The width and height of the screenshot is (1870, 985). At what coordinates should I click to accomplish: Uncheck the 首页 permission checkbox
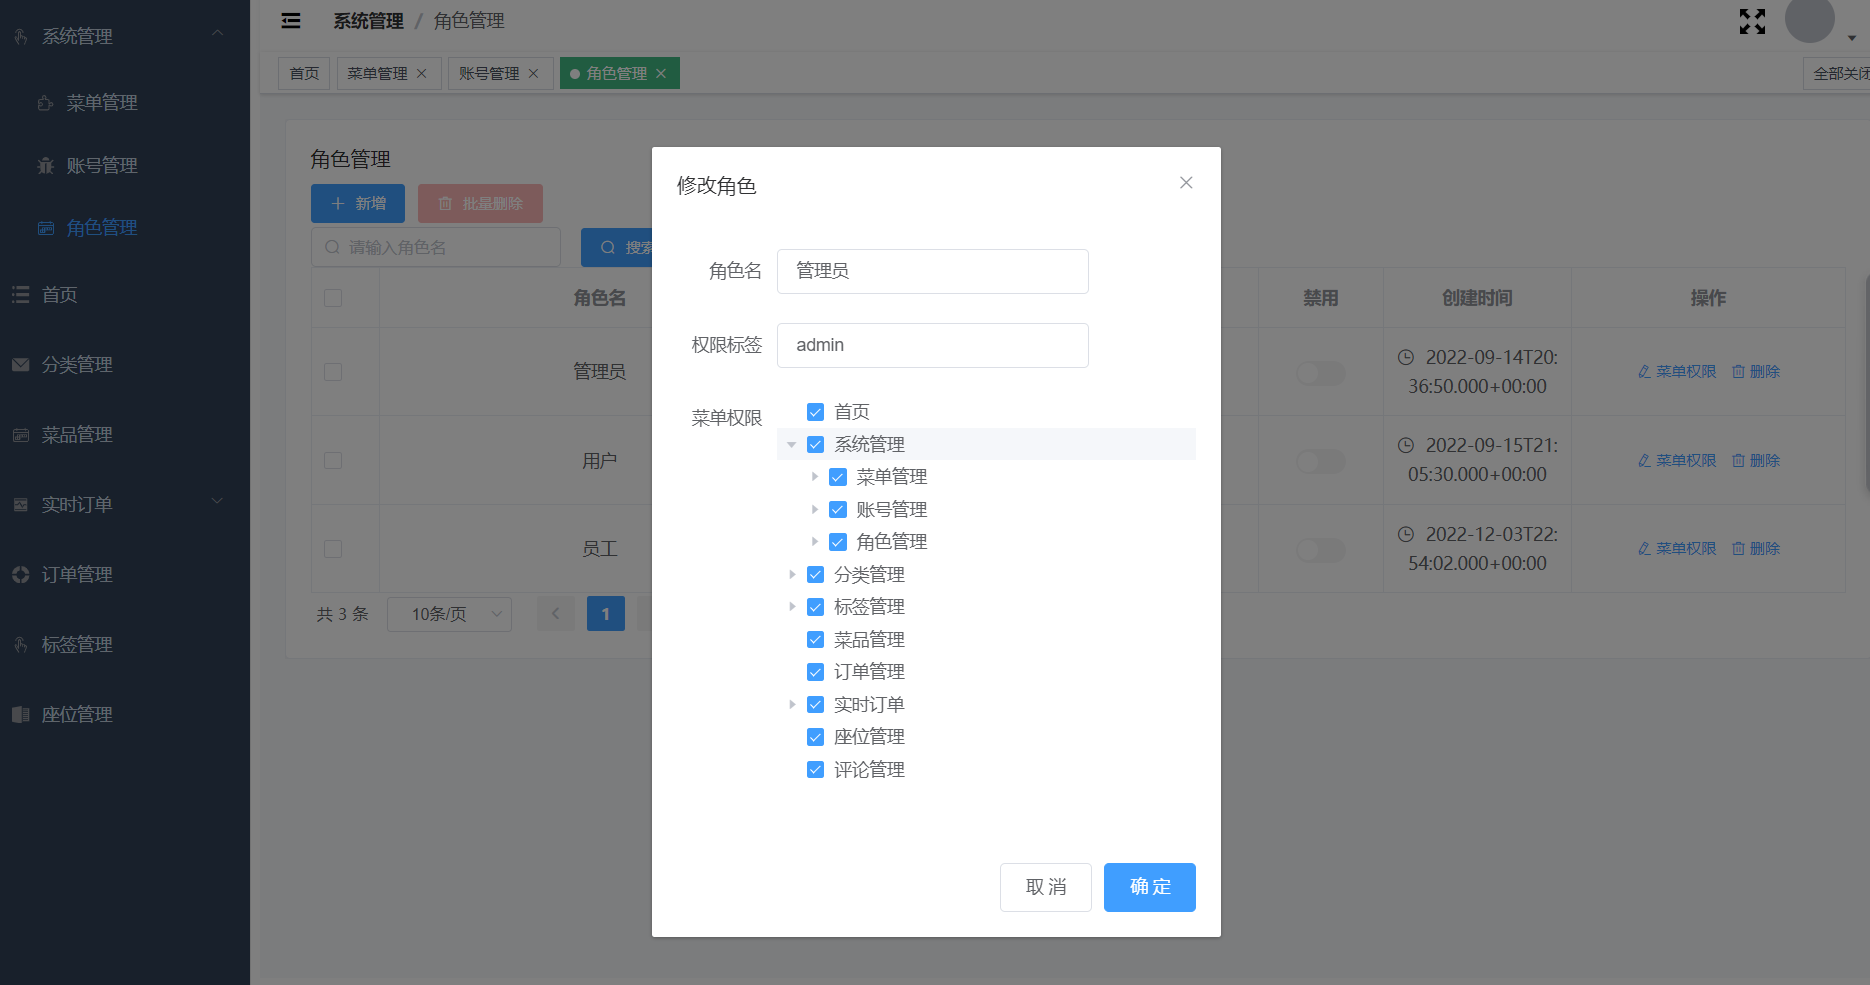(816, 412)
